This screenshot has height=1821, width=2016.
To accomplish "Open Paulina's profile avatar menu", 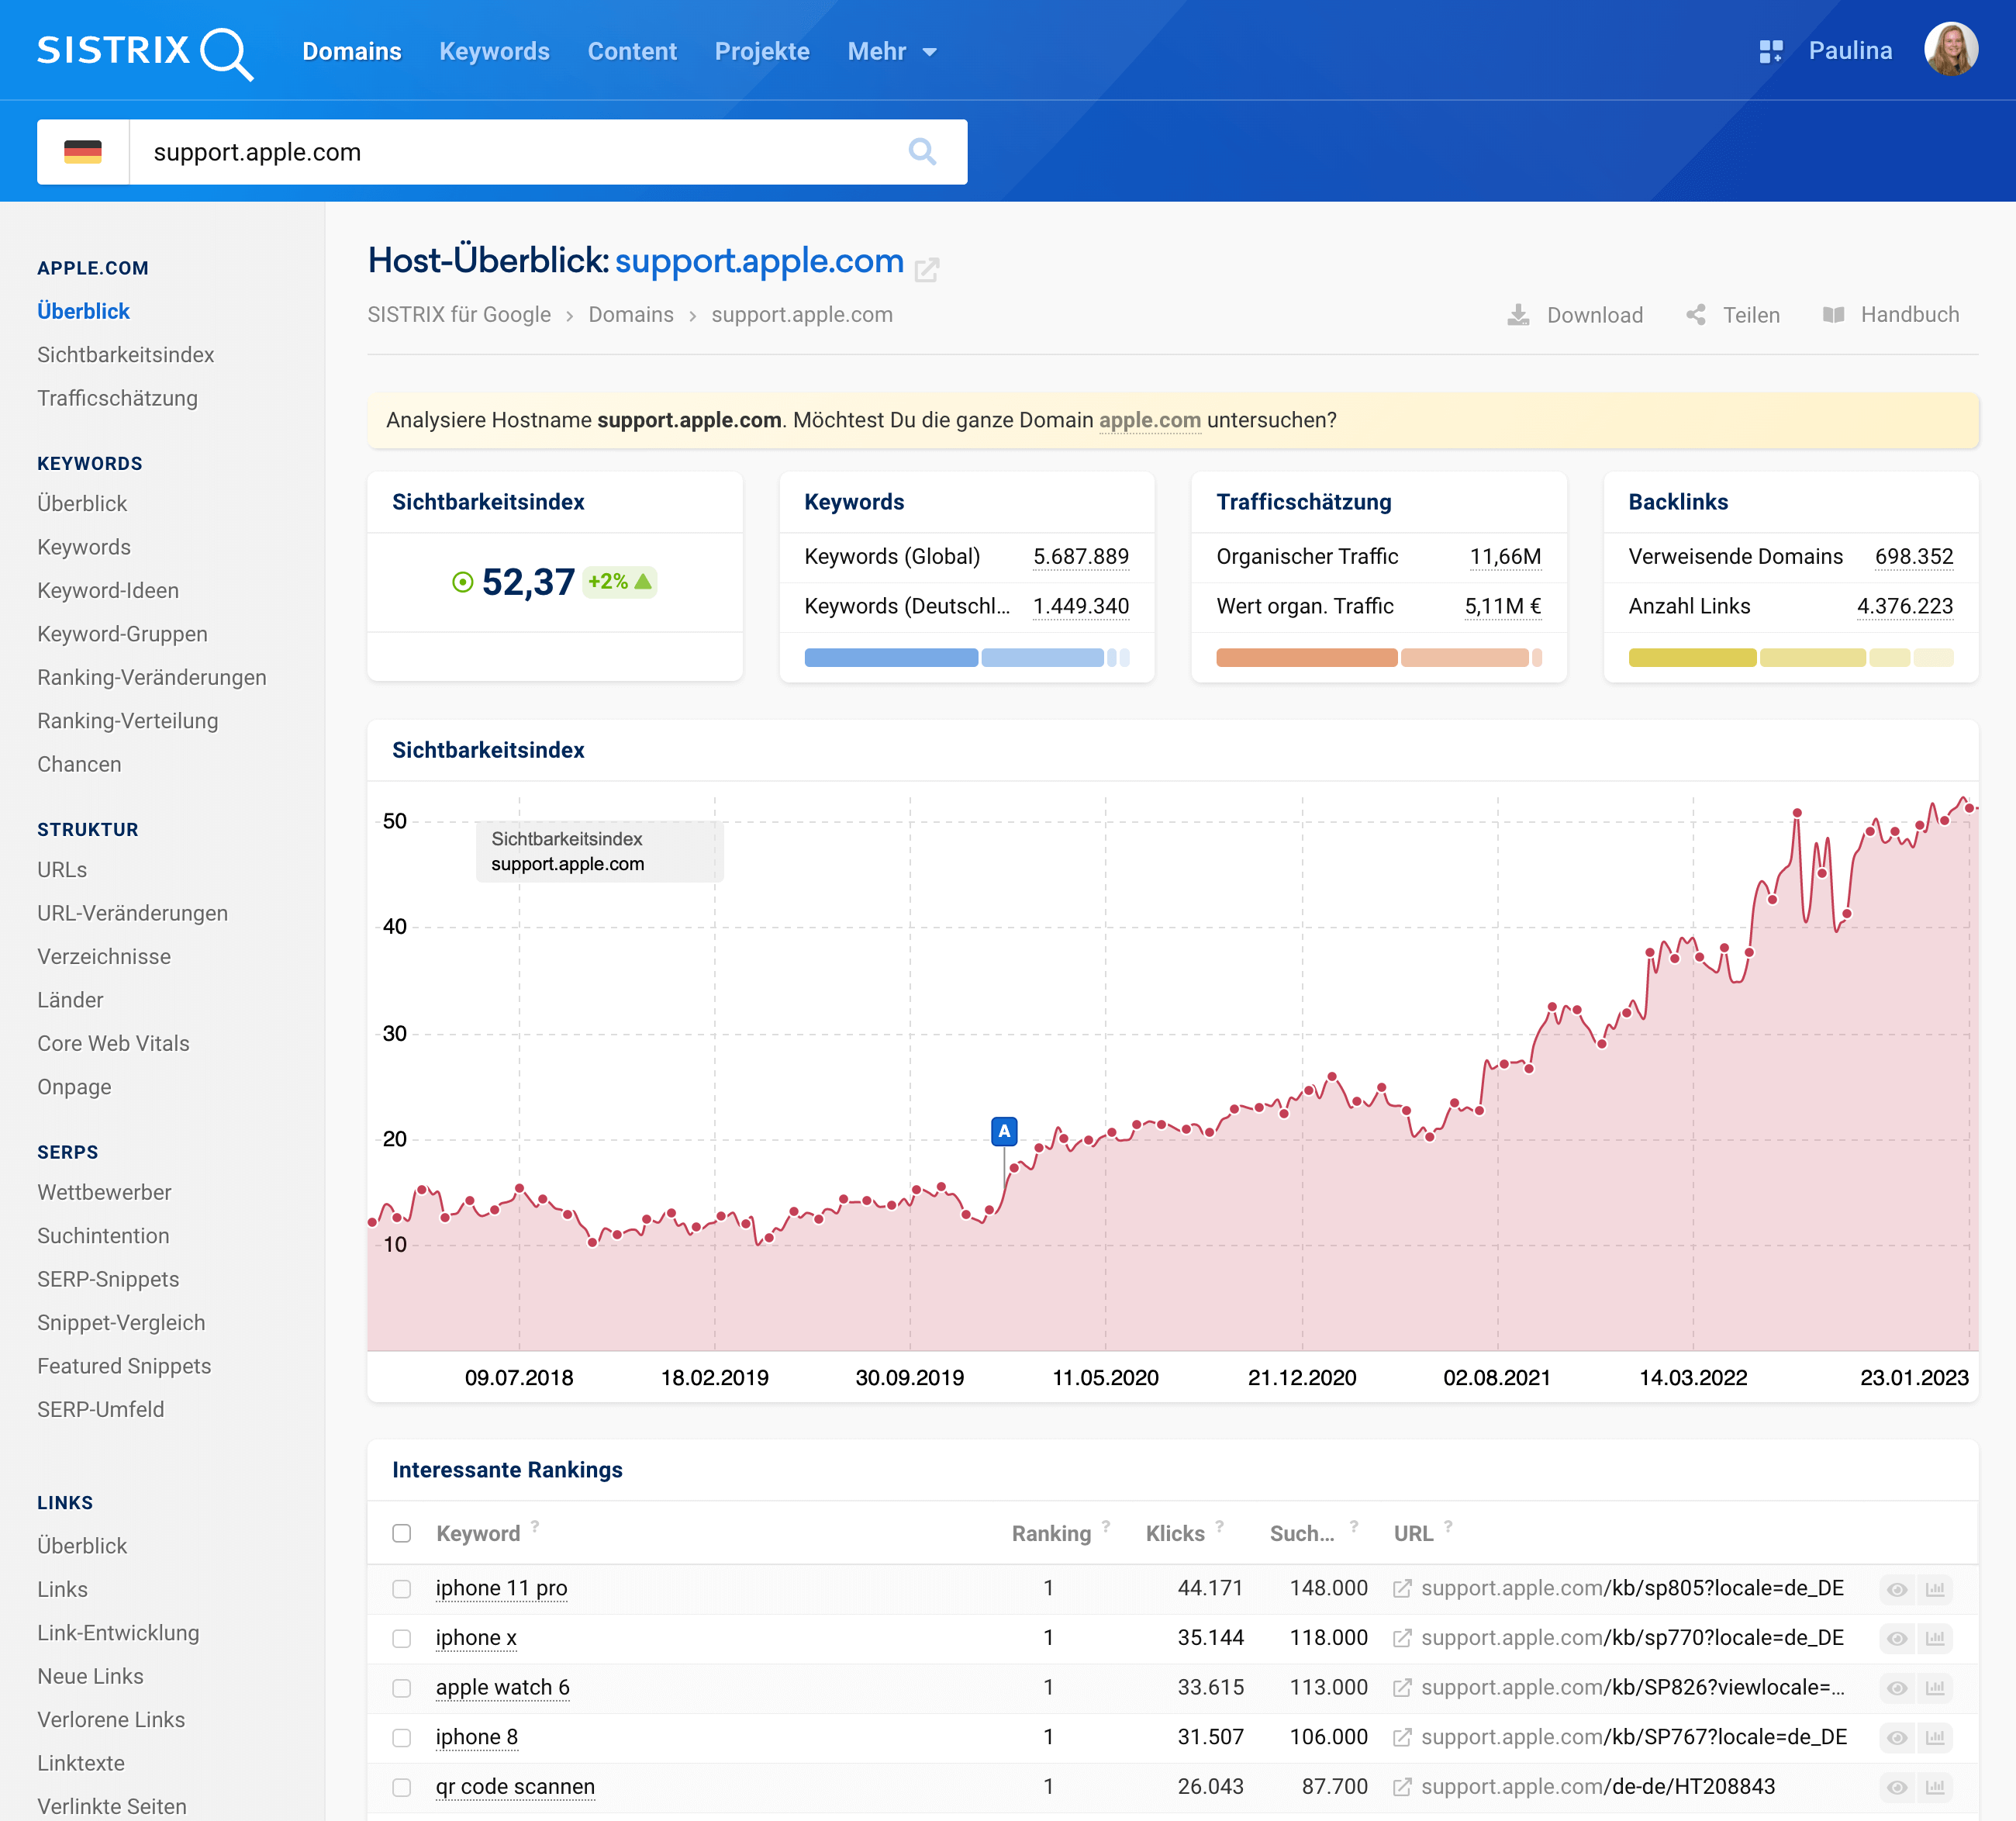I will tap(1950, 50).
